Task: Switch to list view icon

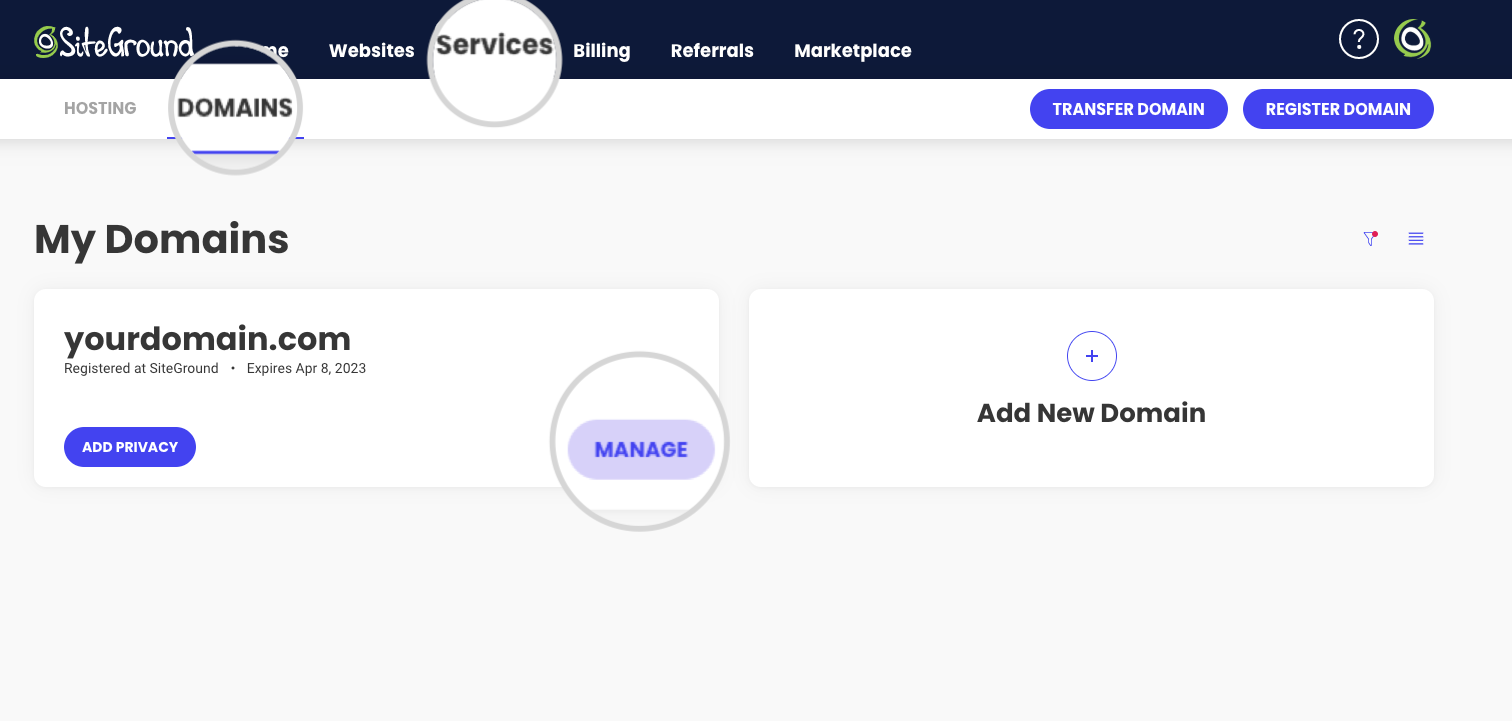Action: pos(1416,238)
